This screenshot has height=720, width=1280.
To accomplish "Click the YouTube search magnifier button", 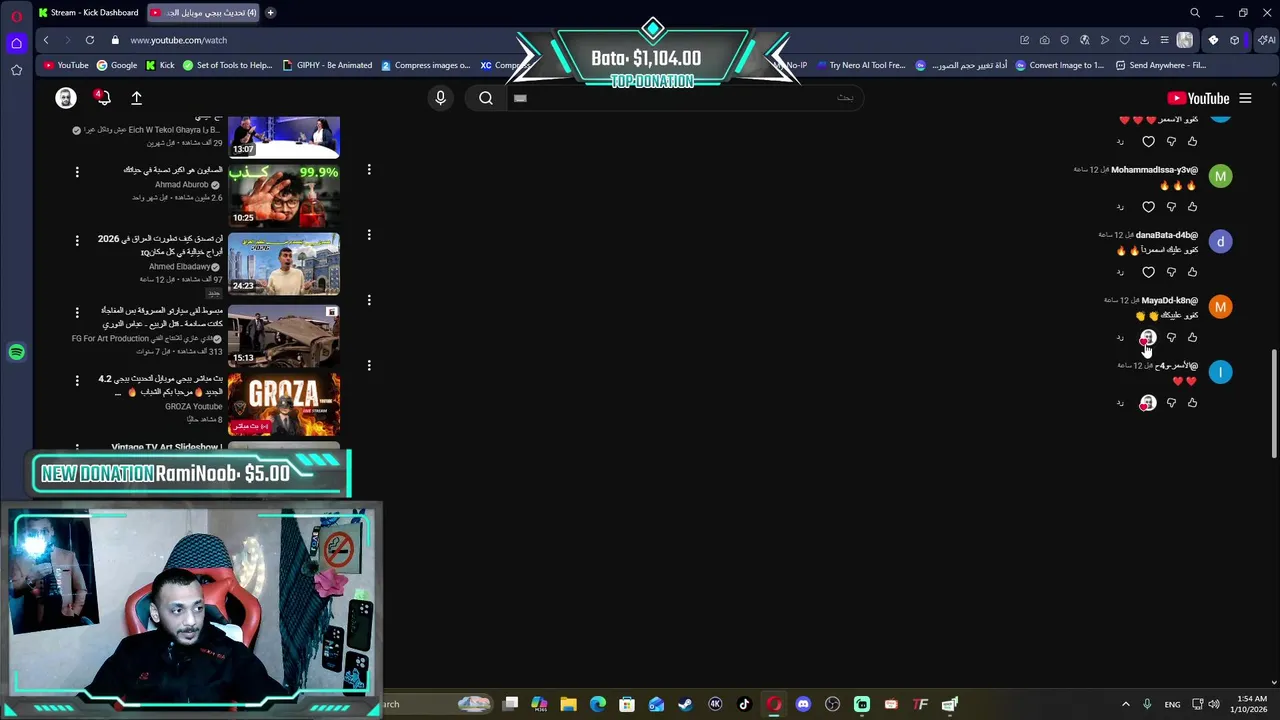I will (486, 98).
